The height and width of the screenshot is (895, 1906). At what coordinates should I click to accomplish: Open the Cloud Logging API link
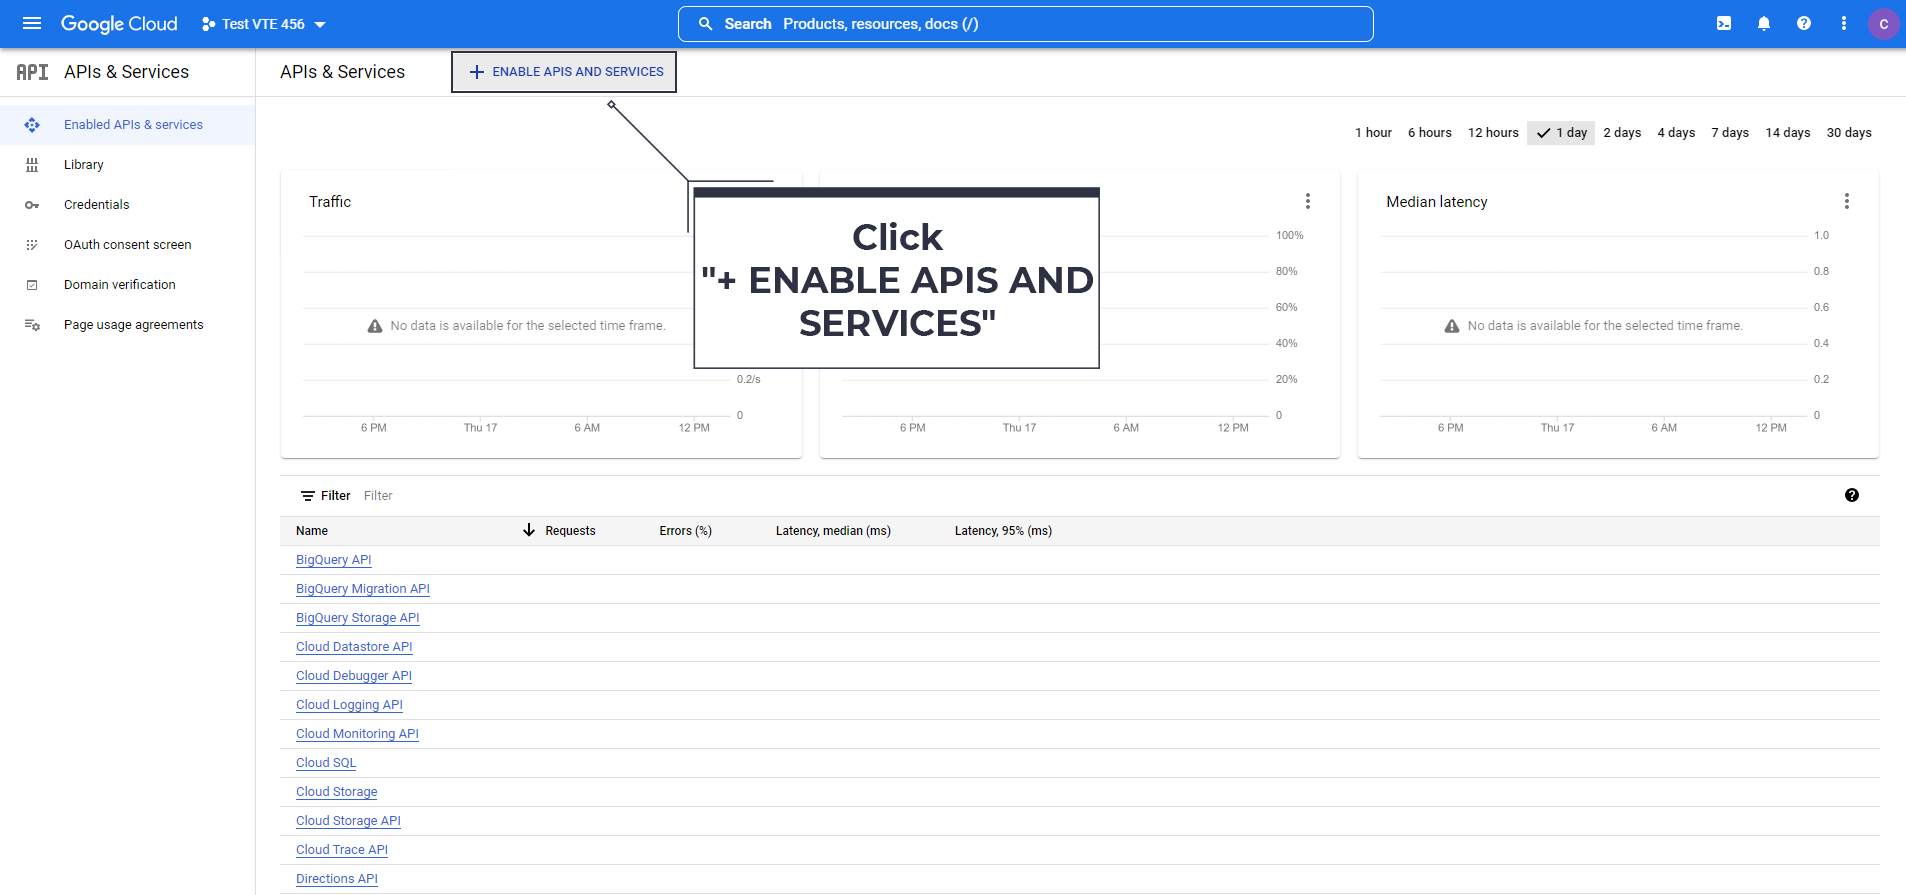point(349,705)
